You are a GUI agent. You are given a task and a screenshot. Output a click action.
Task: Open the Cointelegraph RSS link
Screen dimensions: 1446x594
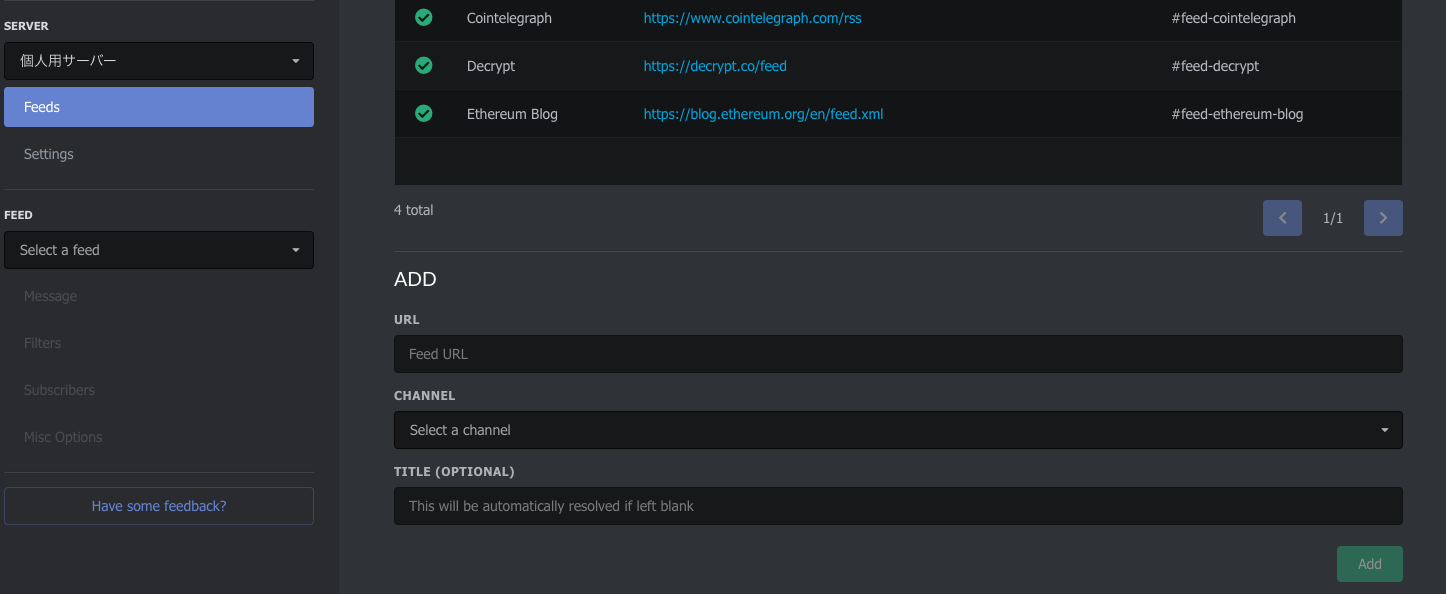752,18
